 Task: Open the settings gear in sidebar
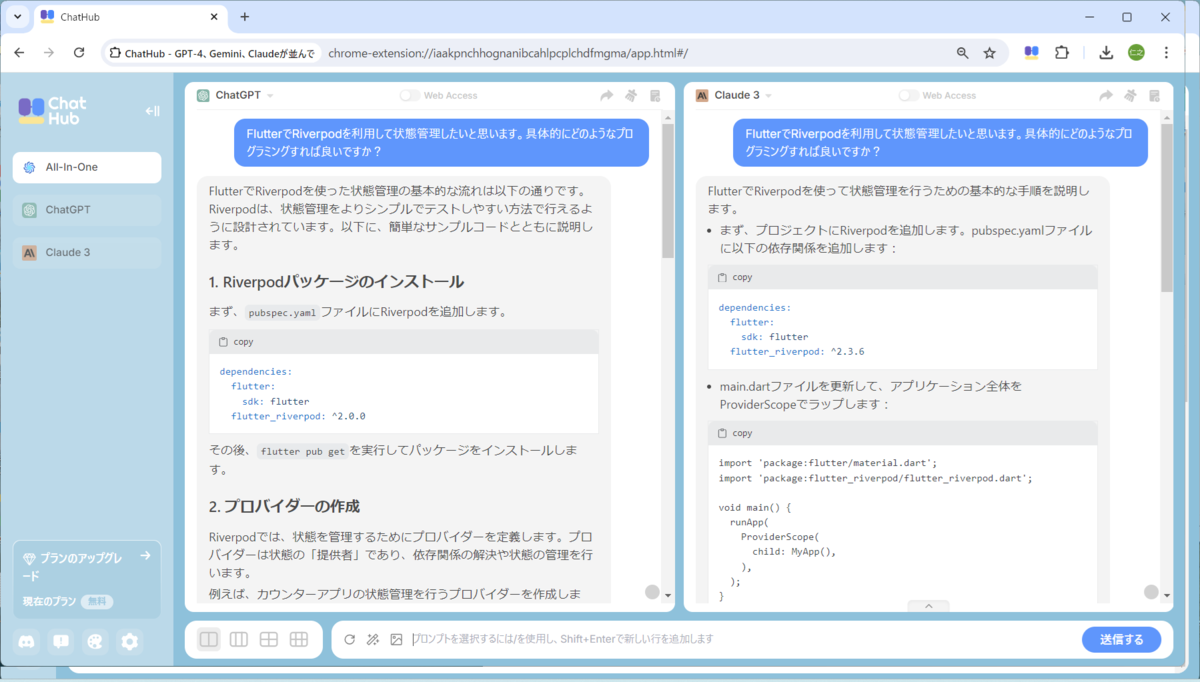pyautogui.click(x=129, y=642)
